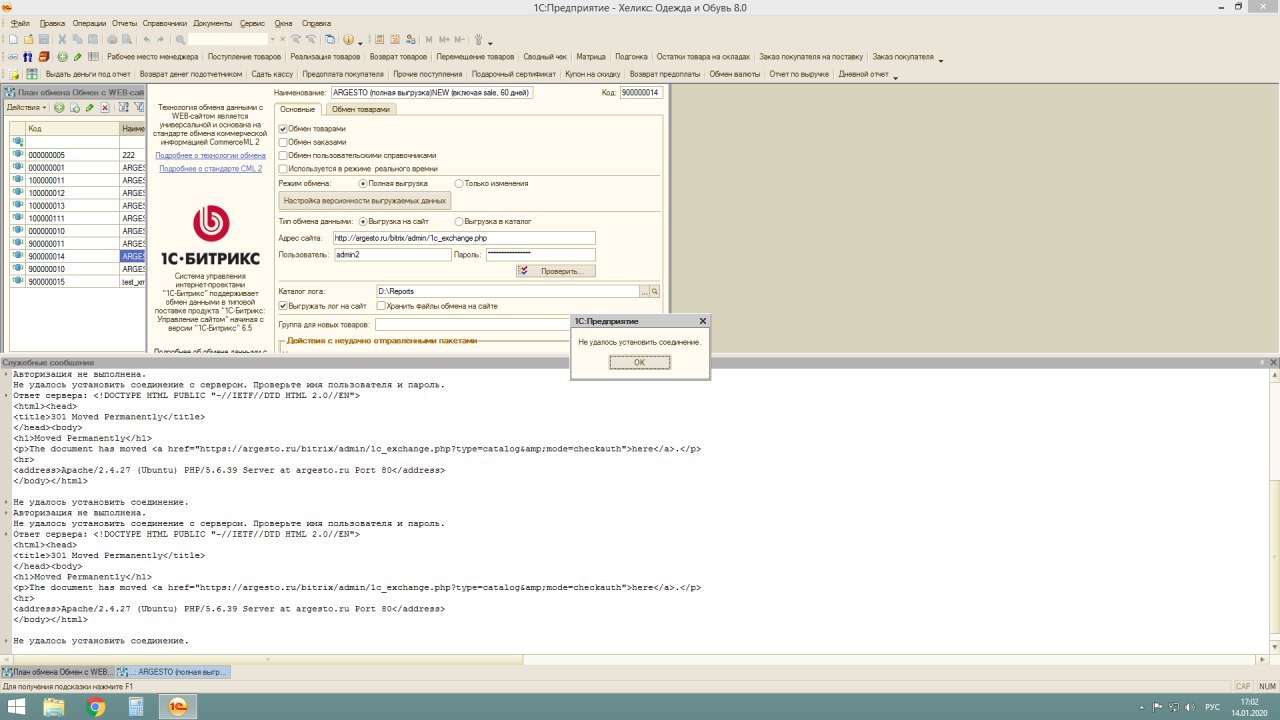This screenshot has height=720, width=1280.
Task: Click the edit pencil icon in exchange plan list
Action: click(89, 107)
